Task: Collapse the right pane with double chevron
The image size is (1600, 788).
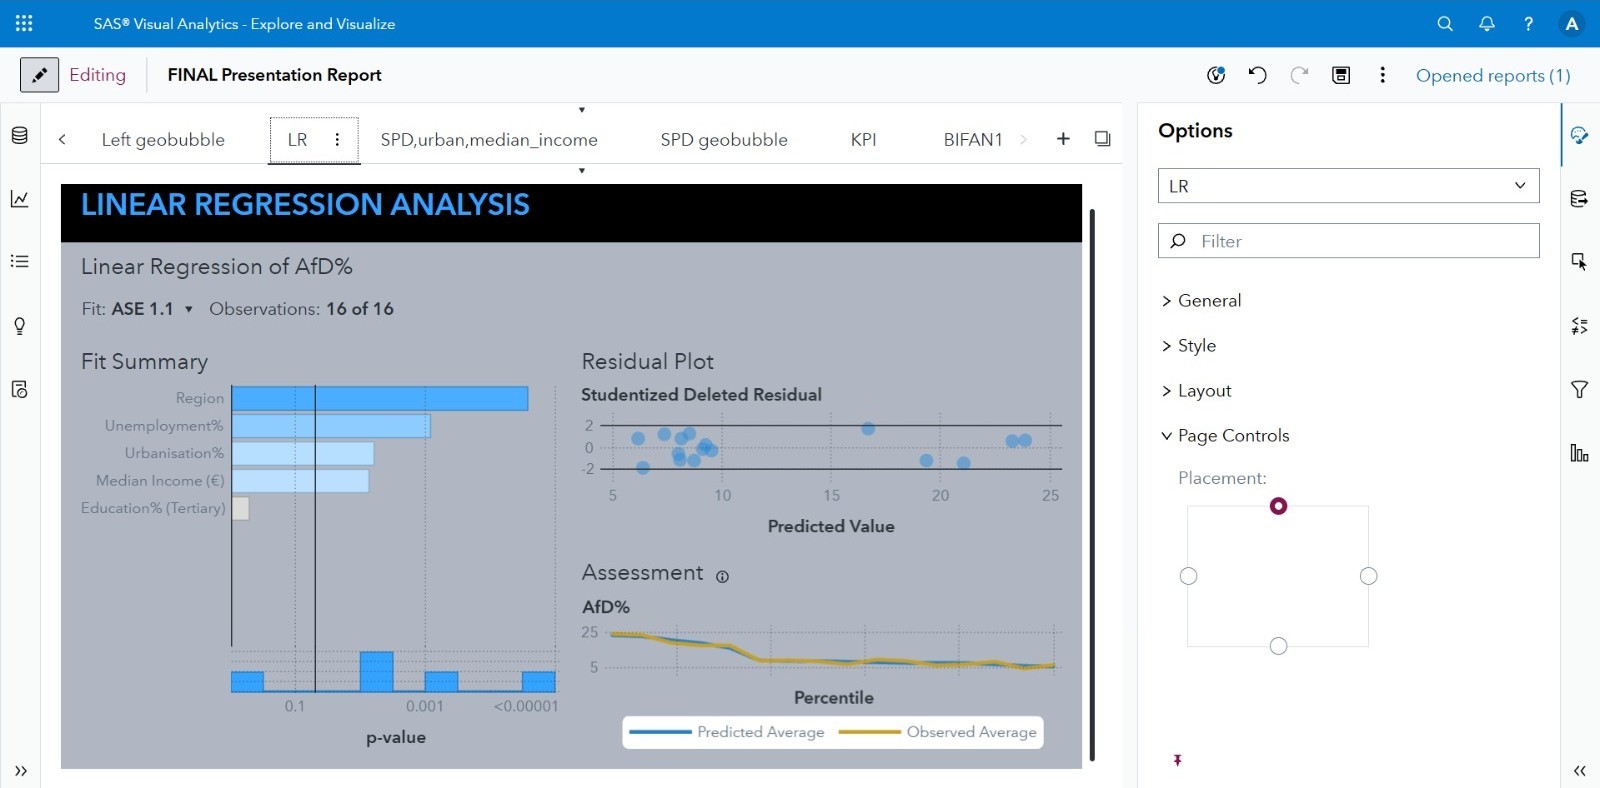Action: (x=1580, y=771)
